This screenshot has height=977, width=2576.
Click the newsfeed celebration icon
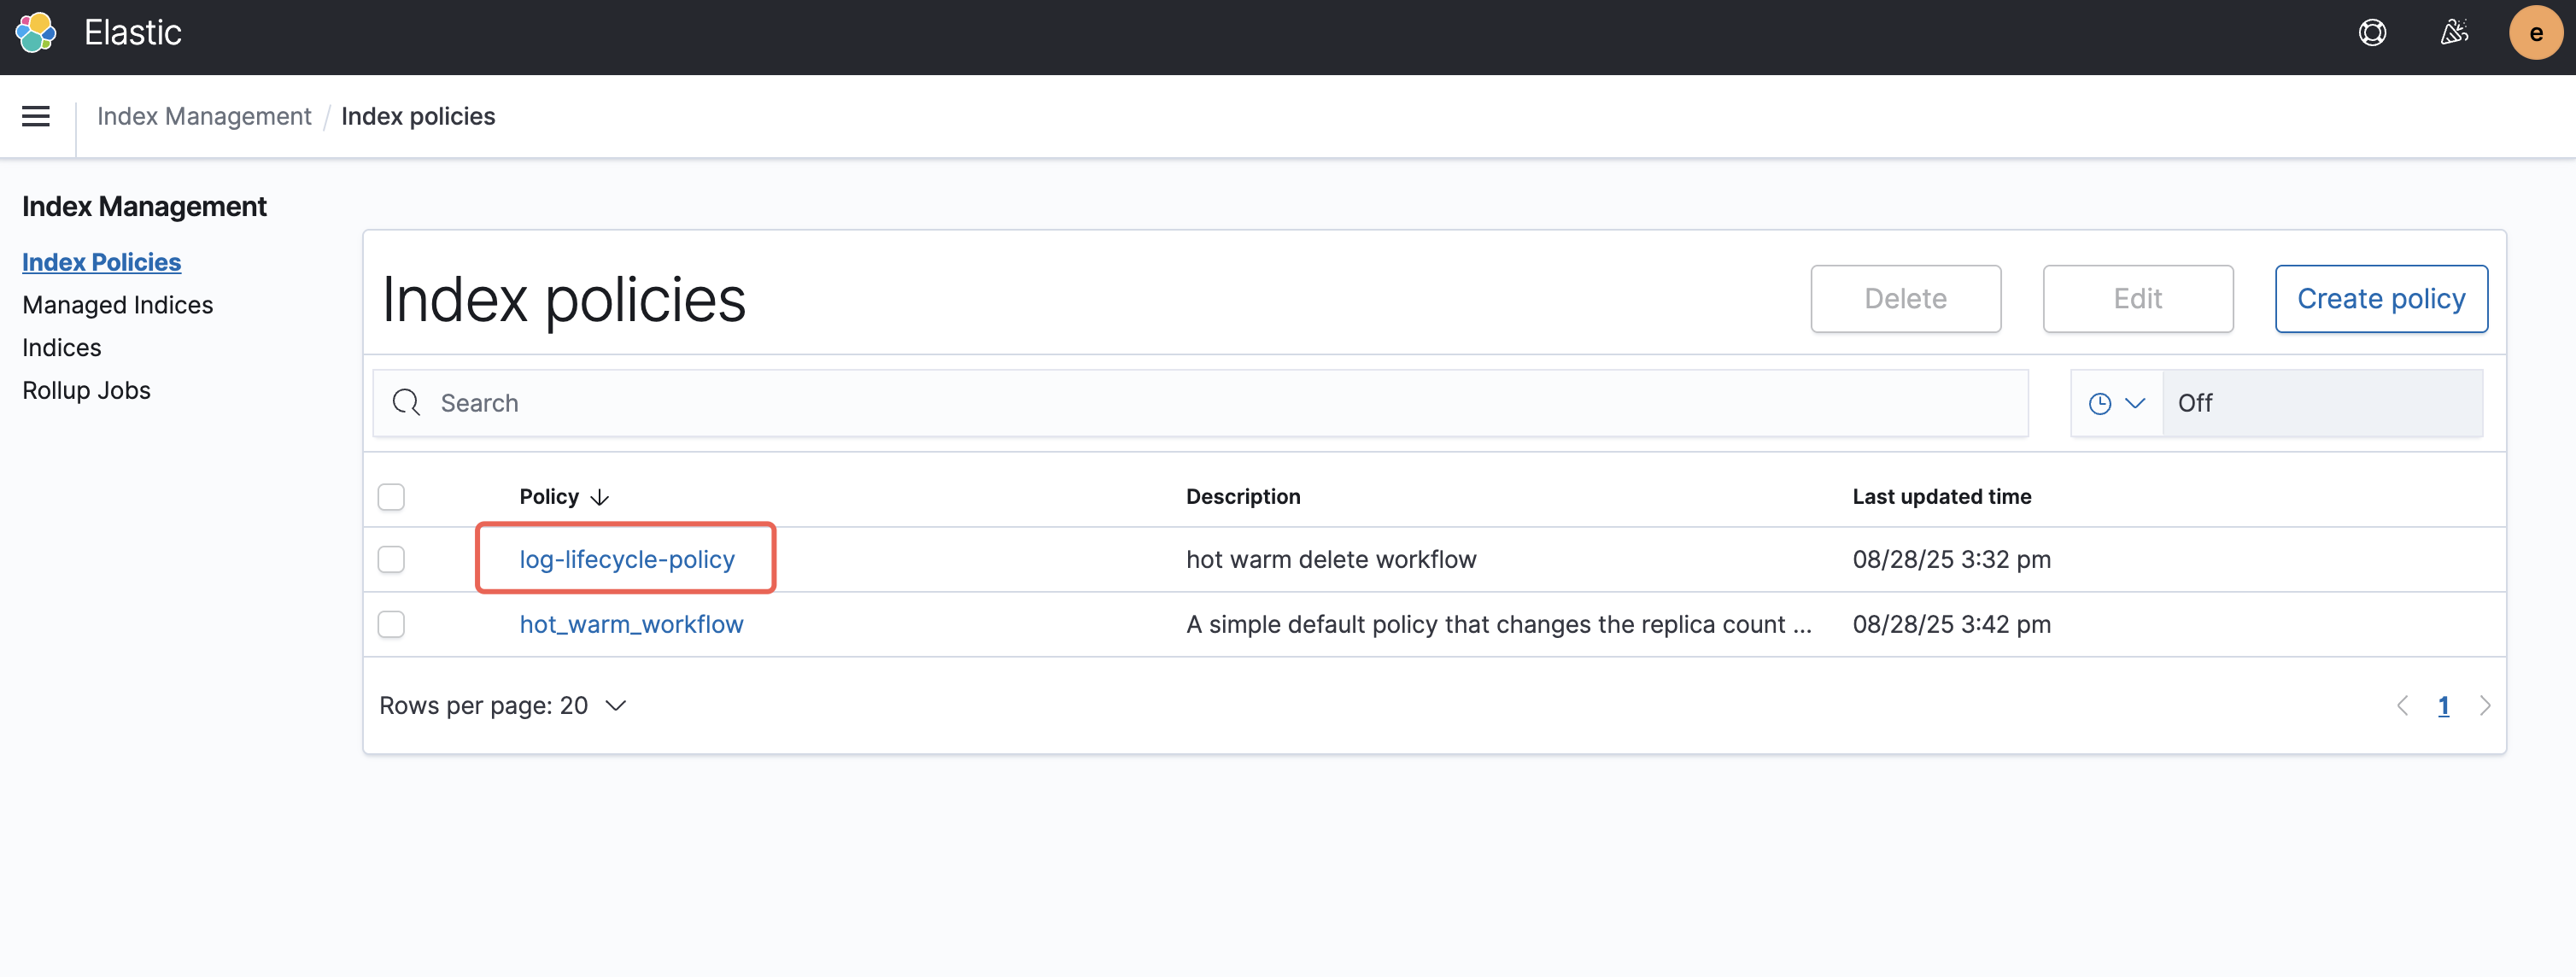[2454, 33]
